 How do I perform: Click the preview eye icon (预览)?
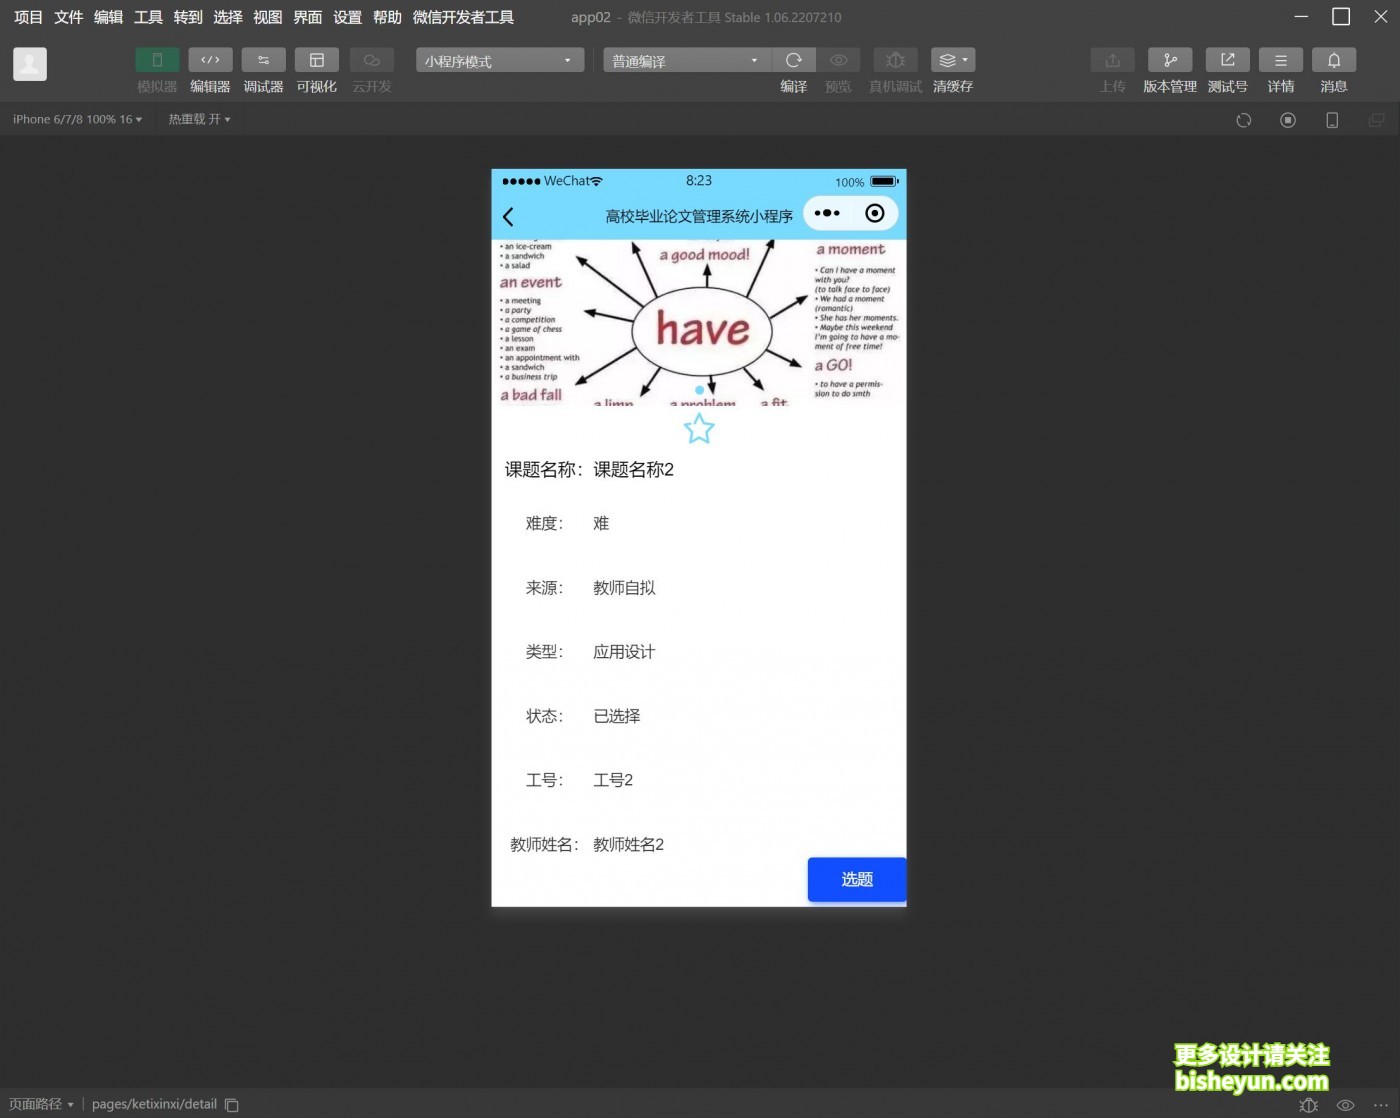click(838, 60)
